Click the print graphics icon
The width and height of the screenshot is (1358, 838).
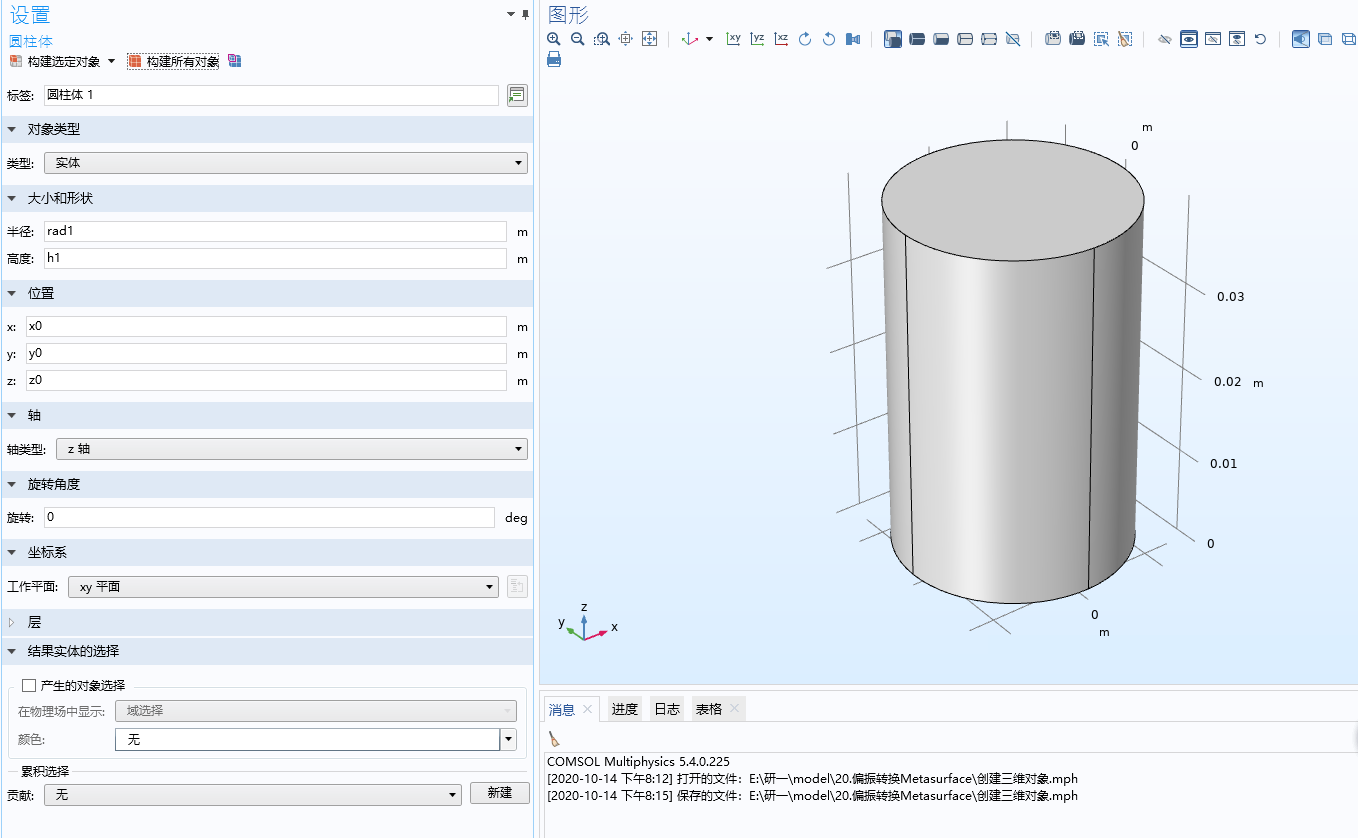[554, 59]
